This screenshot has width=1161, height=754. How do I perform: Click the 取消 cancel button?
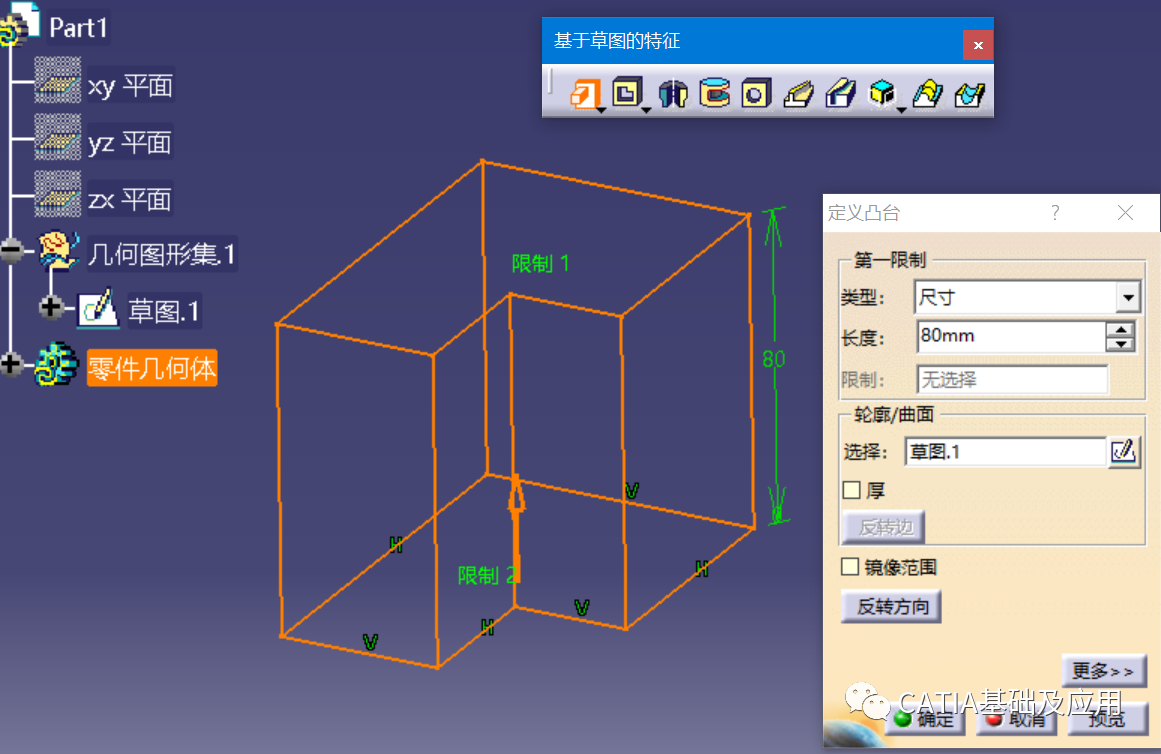click(x=1017, y=718)
